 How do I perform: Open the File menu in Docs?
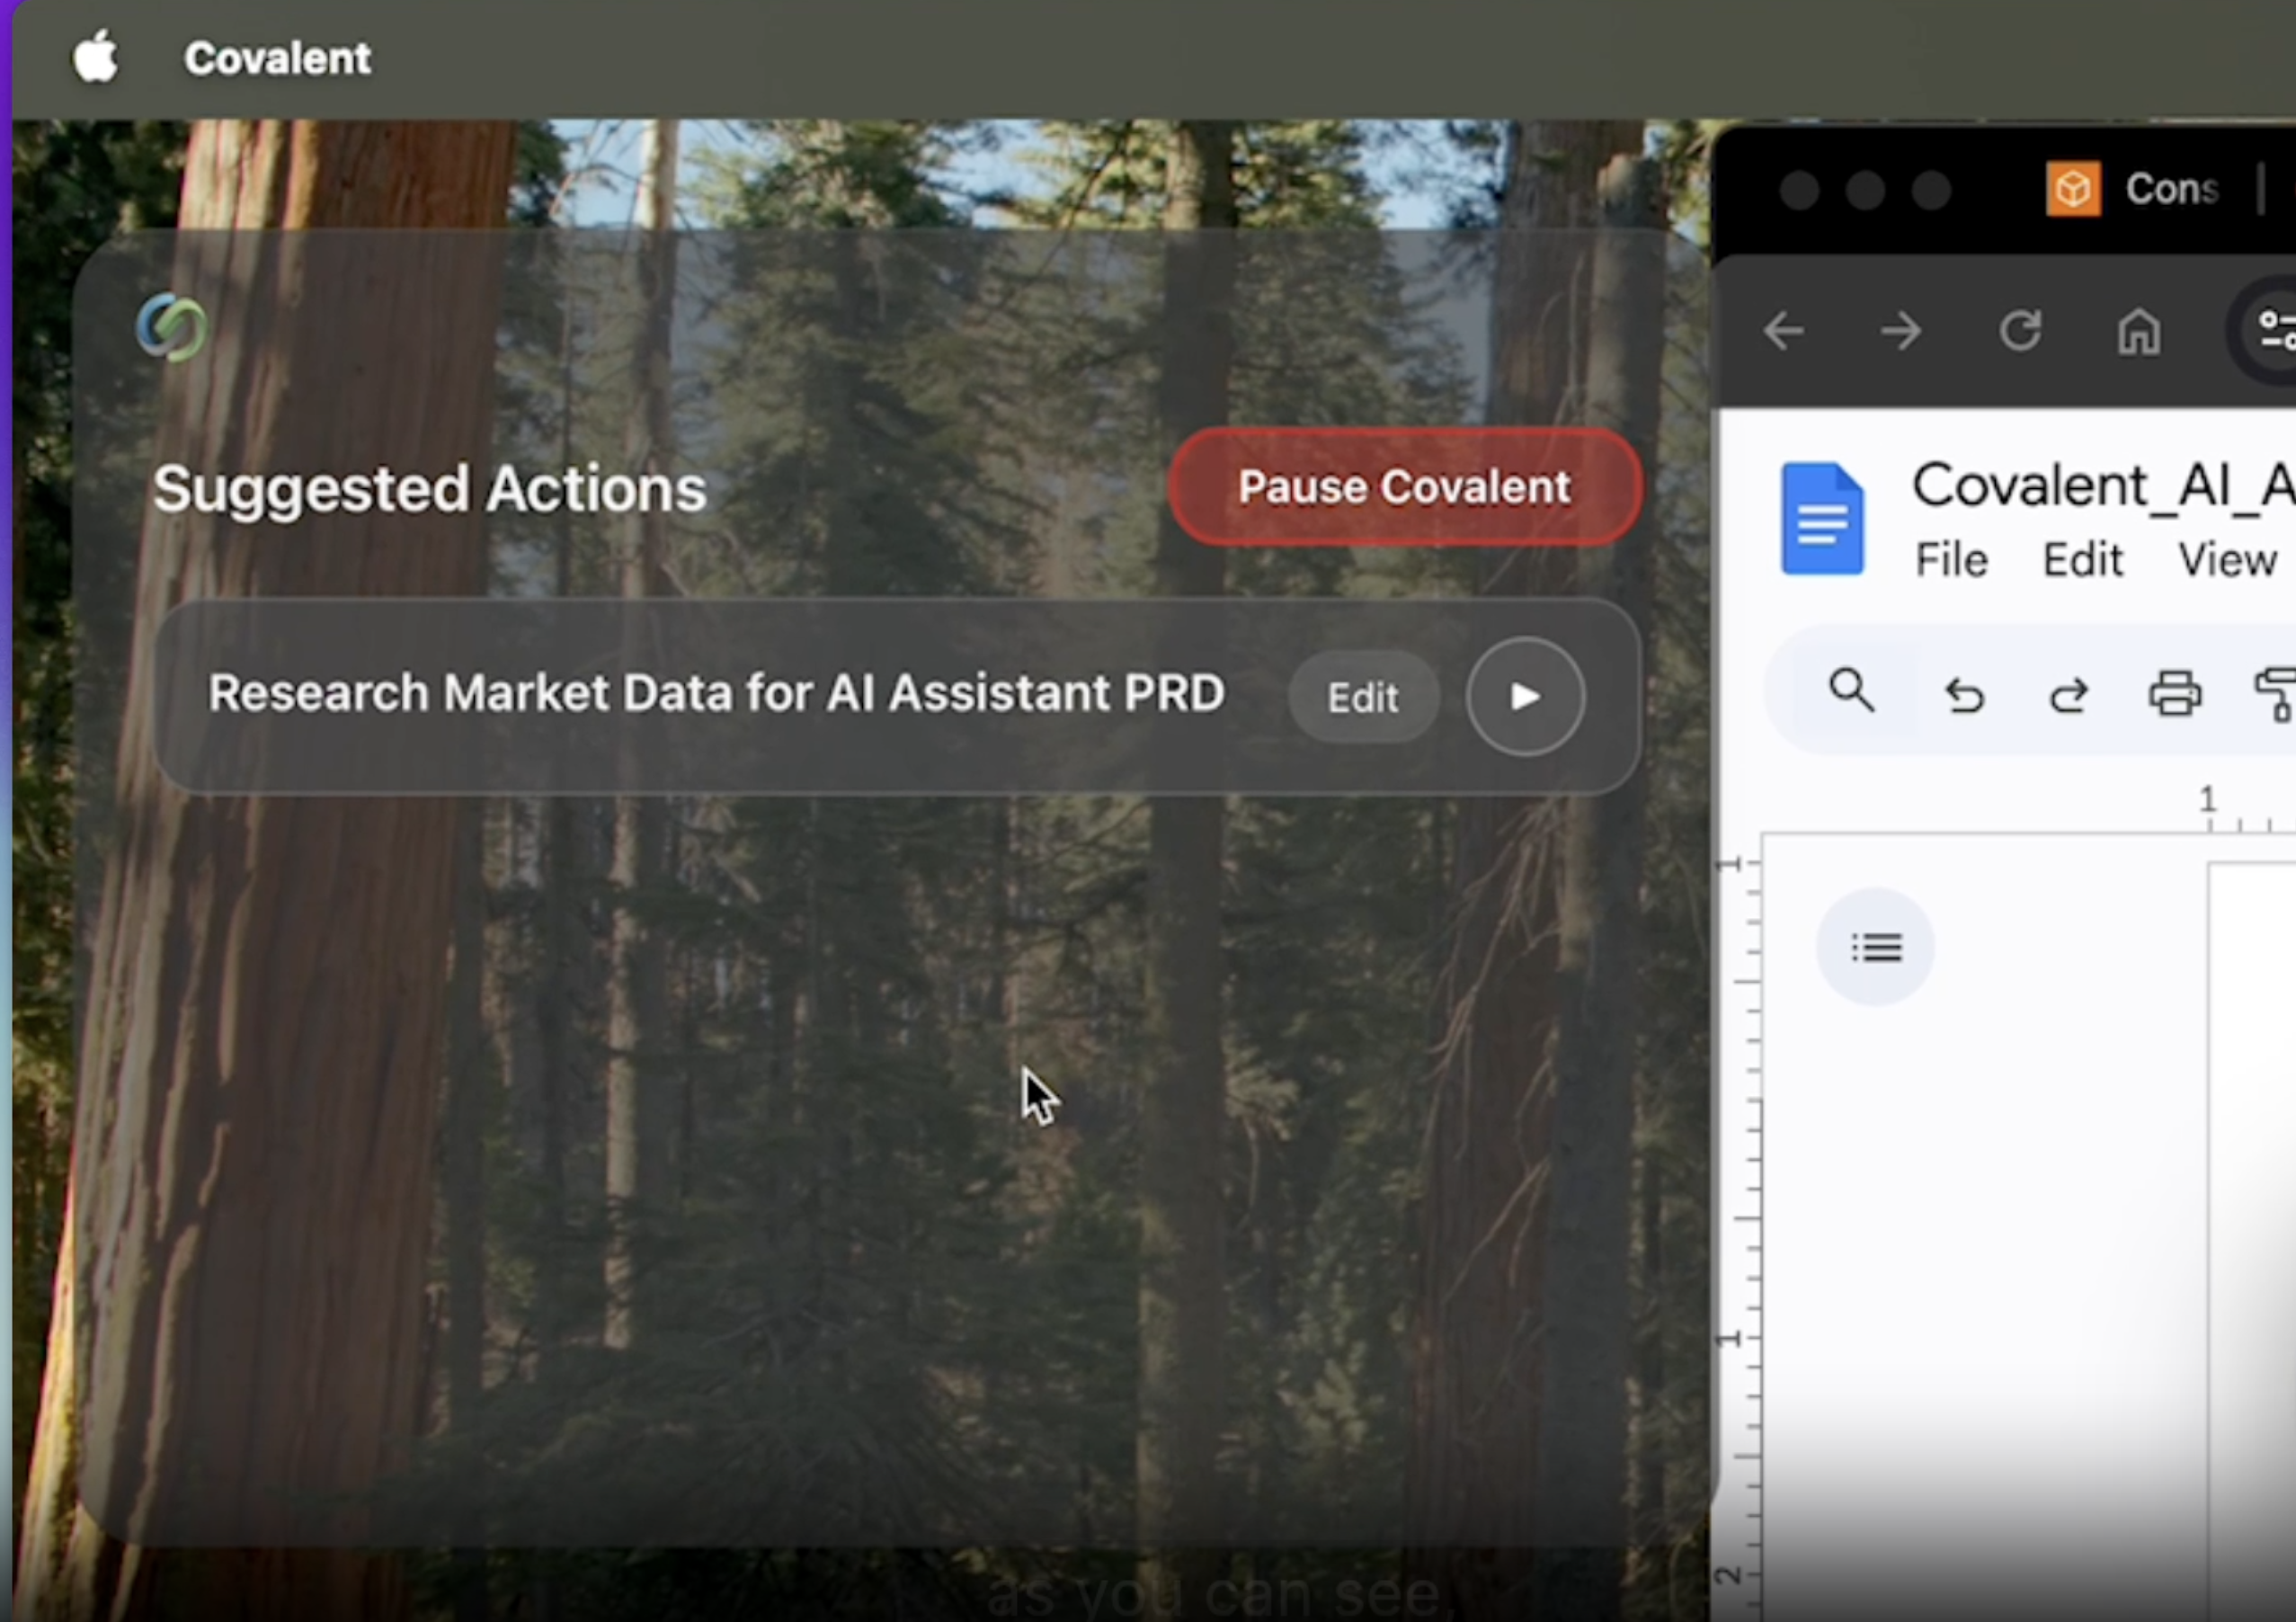click(x=1951, y=560)
